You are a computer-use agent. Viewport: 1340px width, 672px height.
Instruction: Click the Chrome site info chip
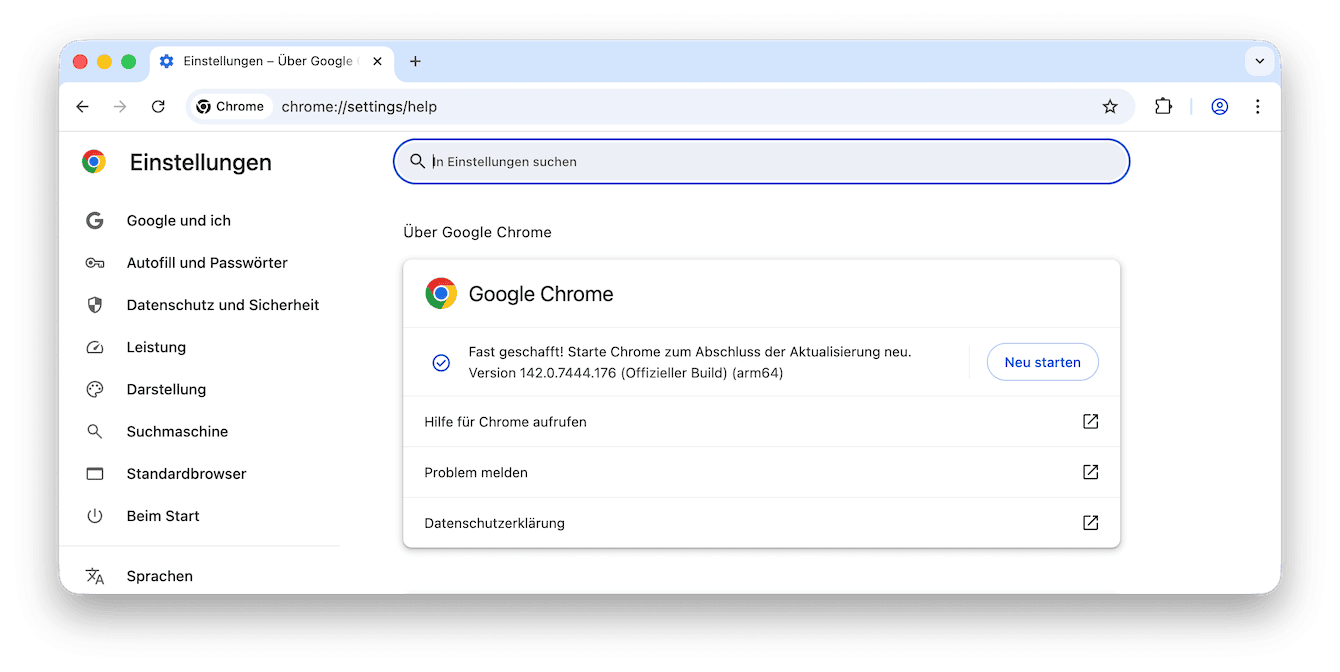click(230, 106)
